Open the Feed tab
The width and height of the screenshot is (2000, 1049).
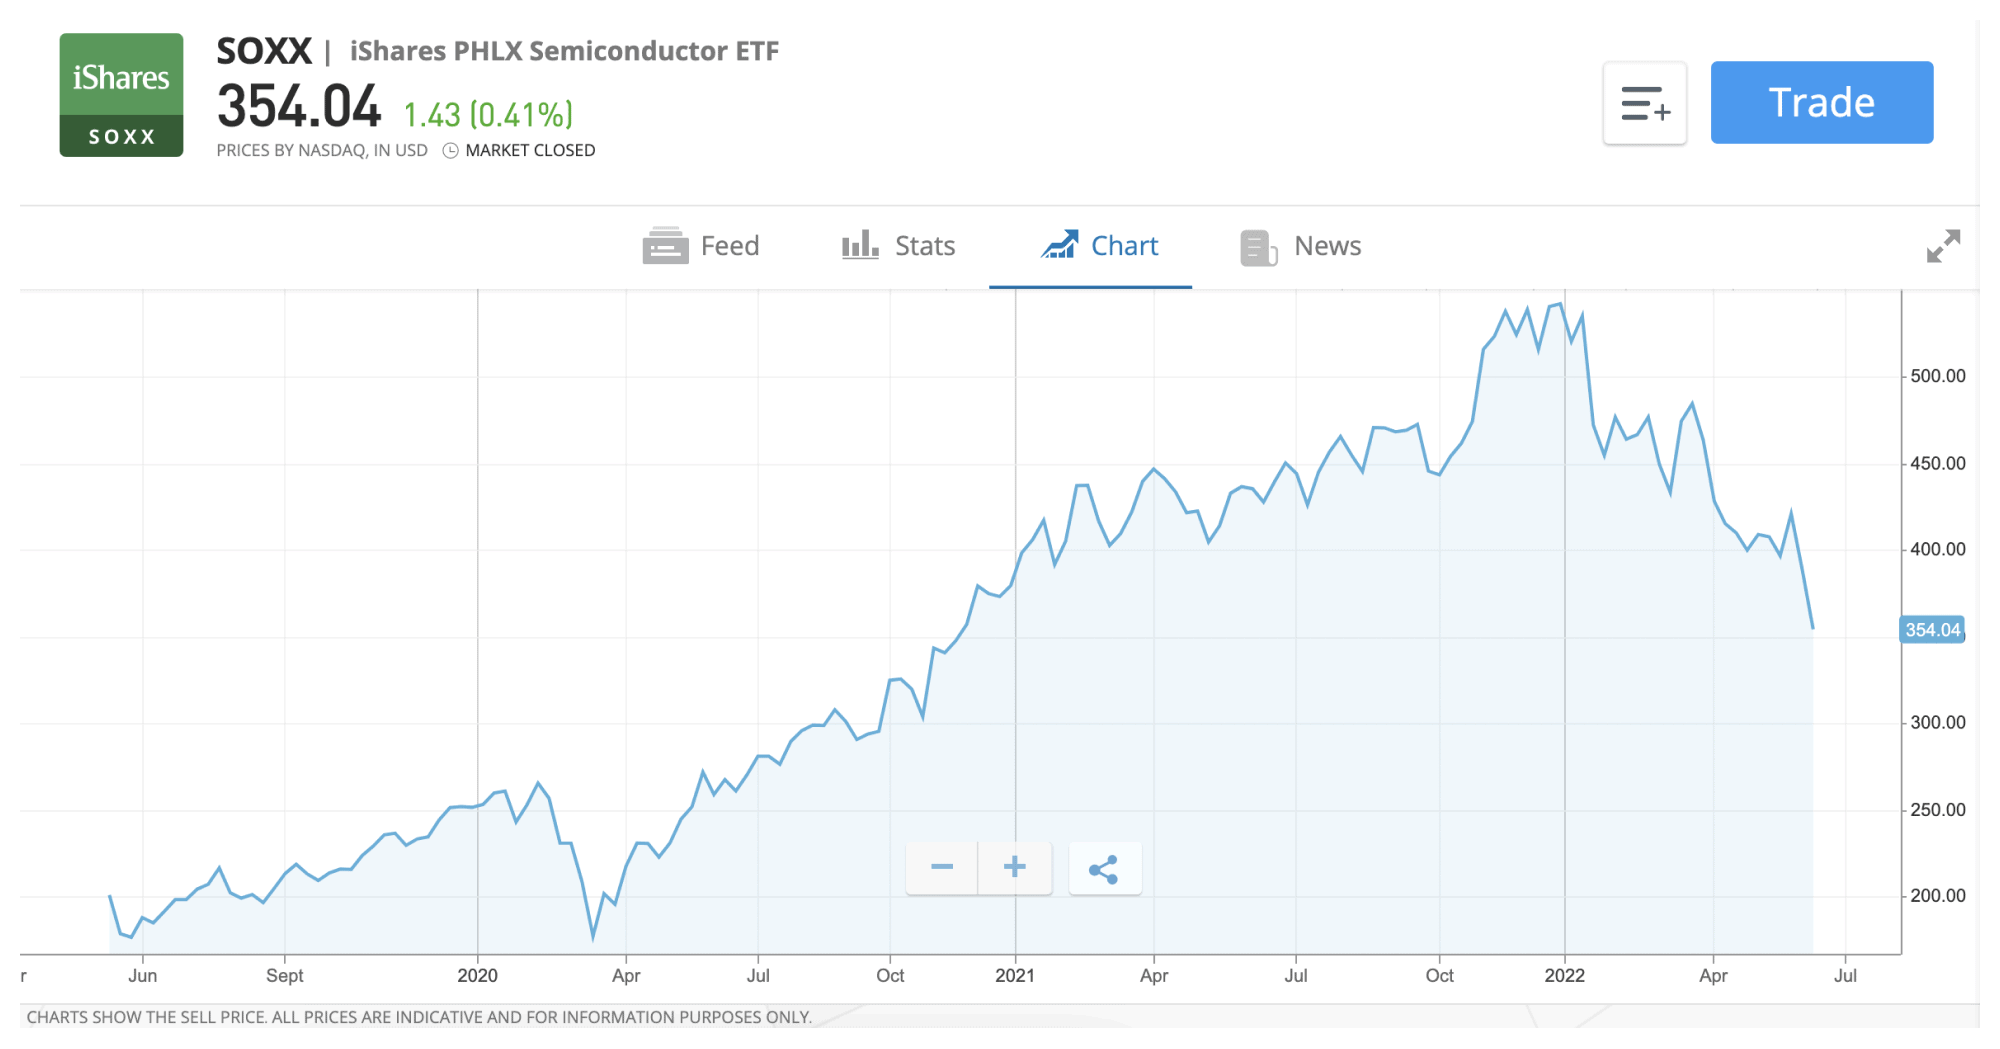coord(701,246)
